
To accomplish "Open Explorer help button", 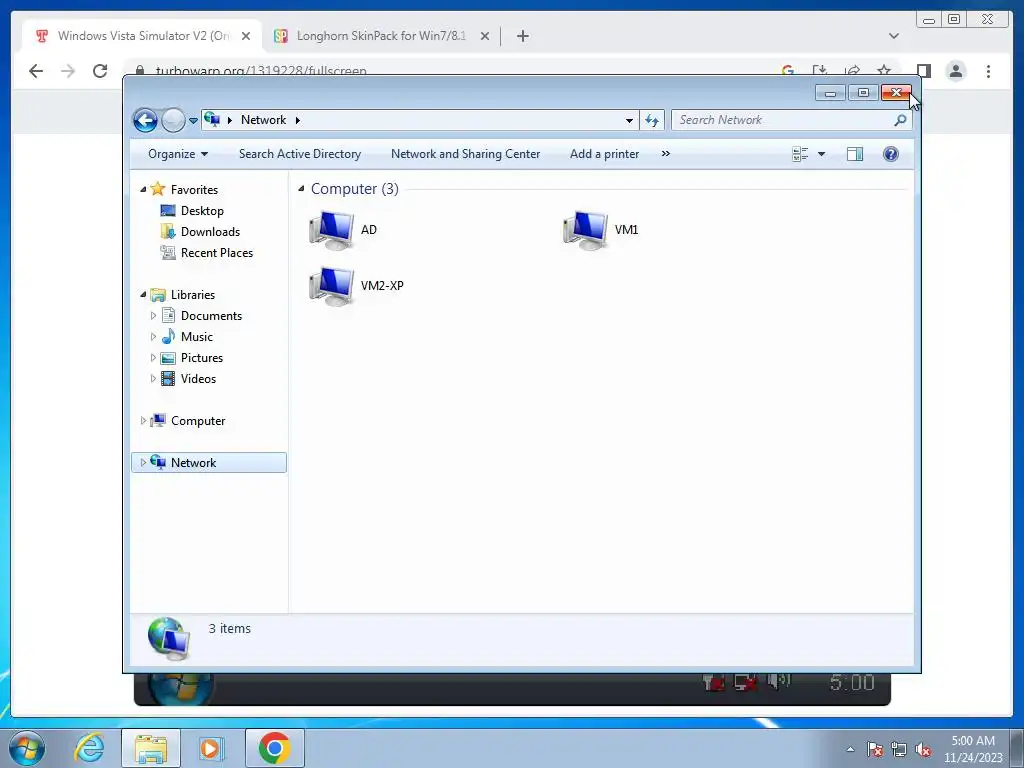I will point(891,154).
